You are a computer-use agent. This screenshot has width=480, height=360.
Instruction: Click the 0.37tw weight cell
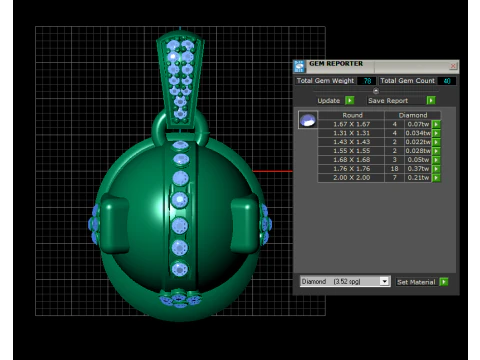[418, 169]
